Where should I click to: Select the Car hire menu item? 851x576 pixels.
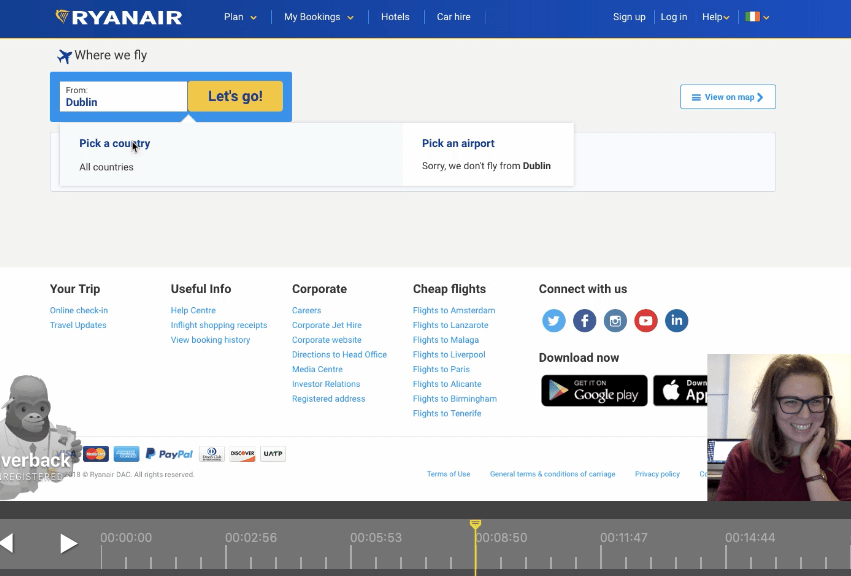(x=453, y=17)
